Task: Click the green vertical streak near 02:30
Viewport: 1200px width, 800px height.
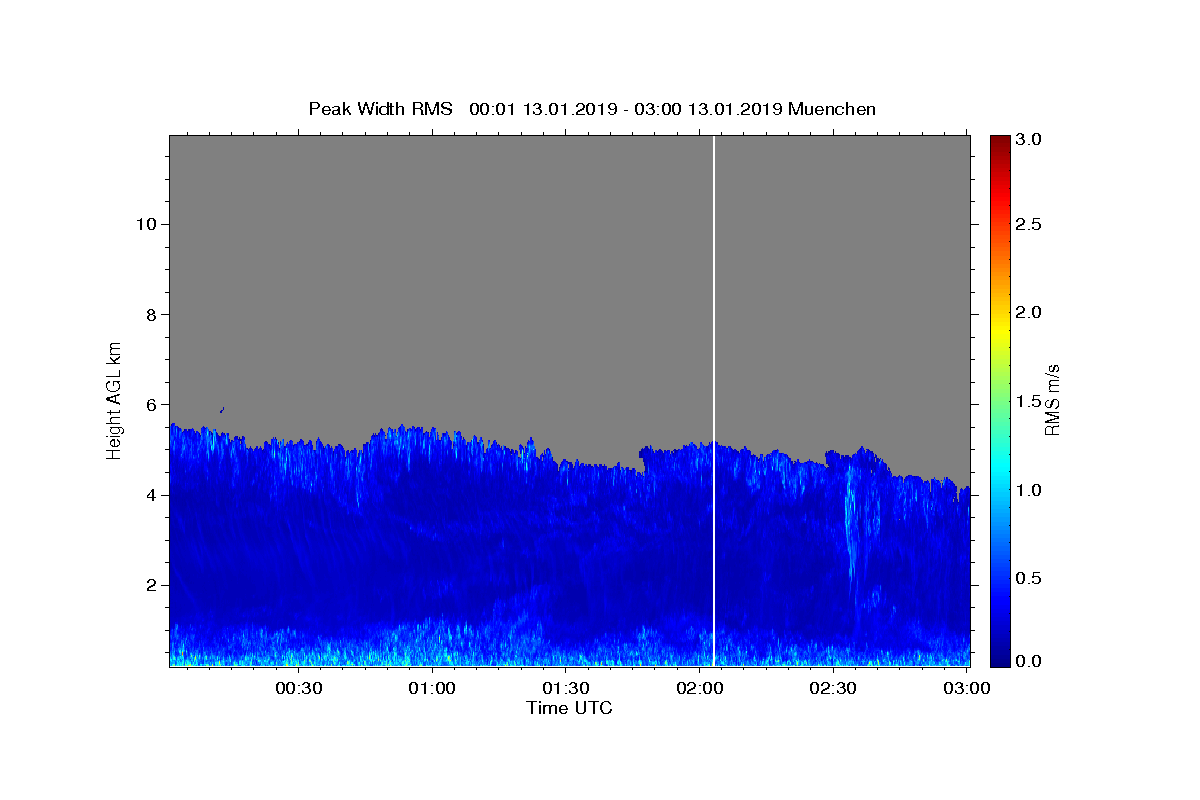Action: (x=851, y=525)
